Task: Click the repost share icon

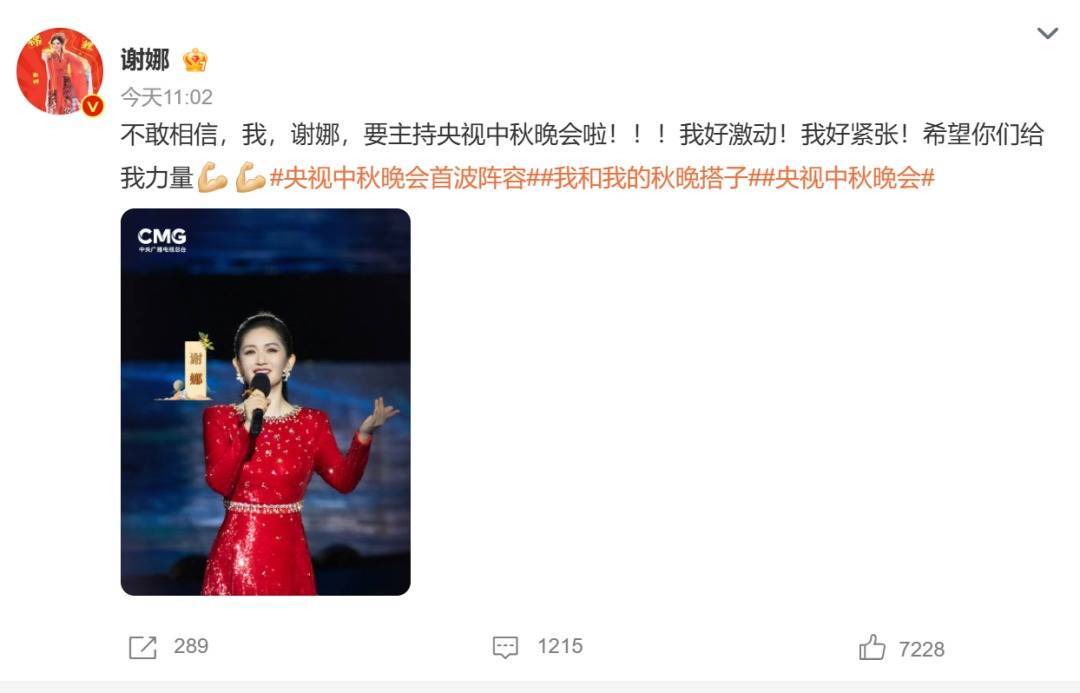Action: pyautogui.click(x=143, y=648)
